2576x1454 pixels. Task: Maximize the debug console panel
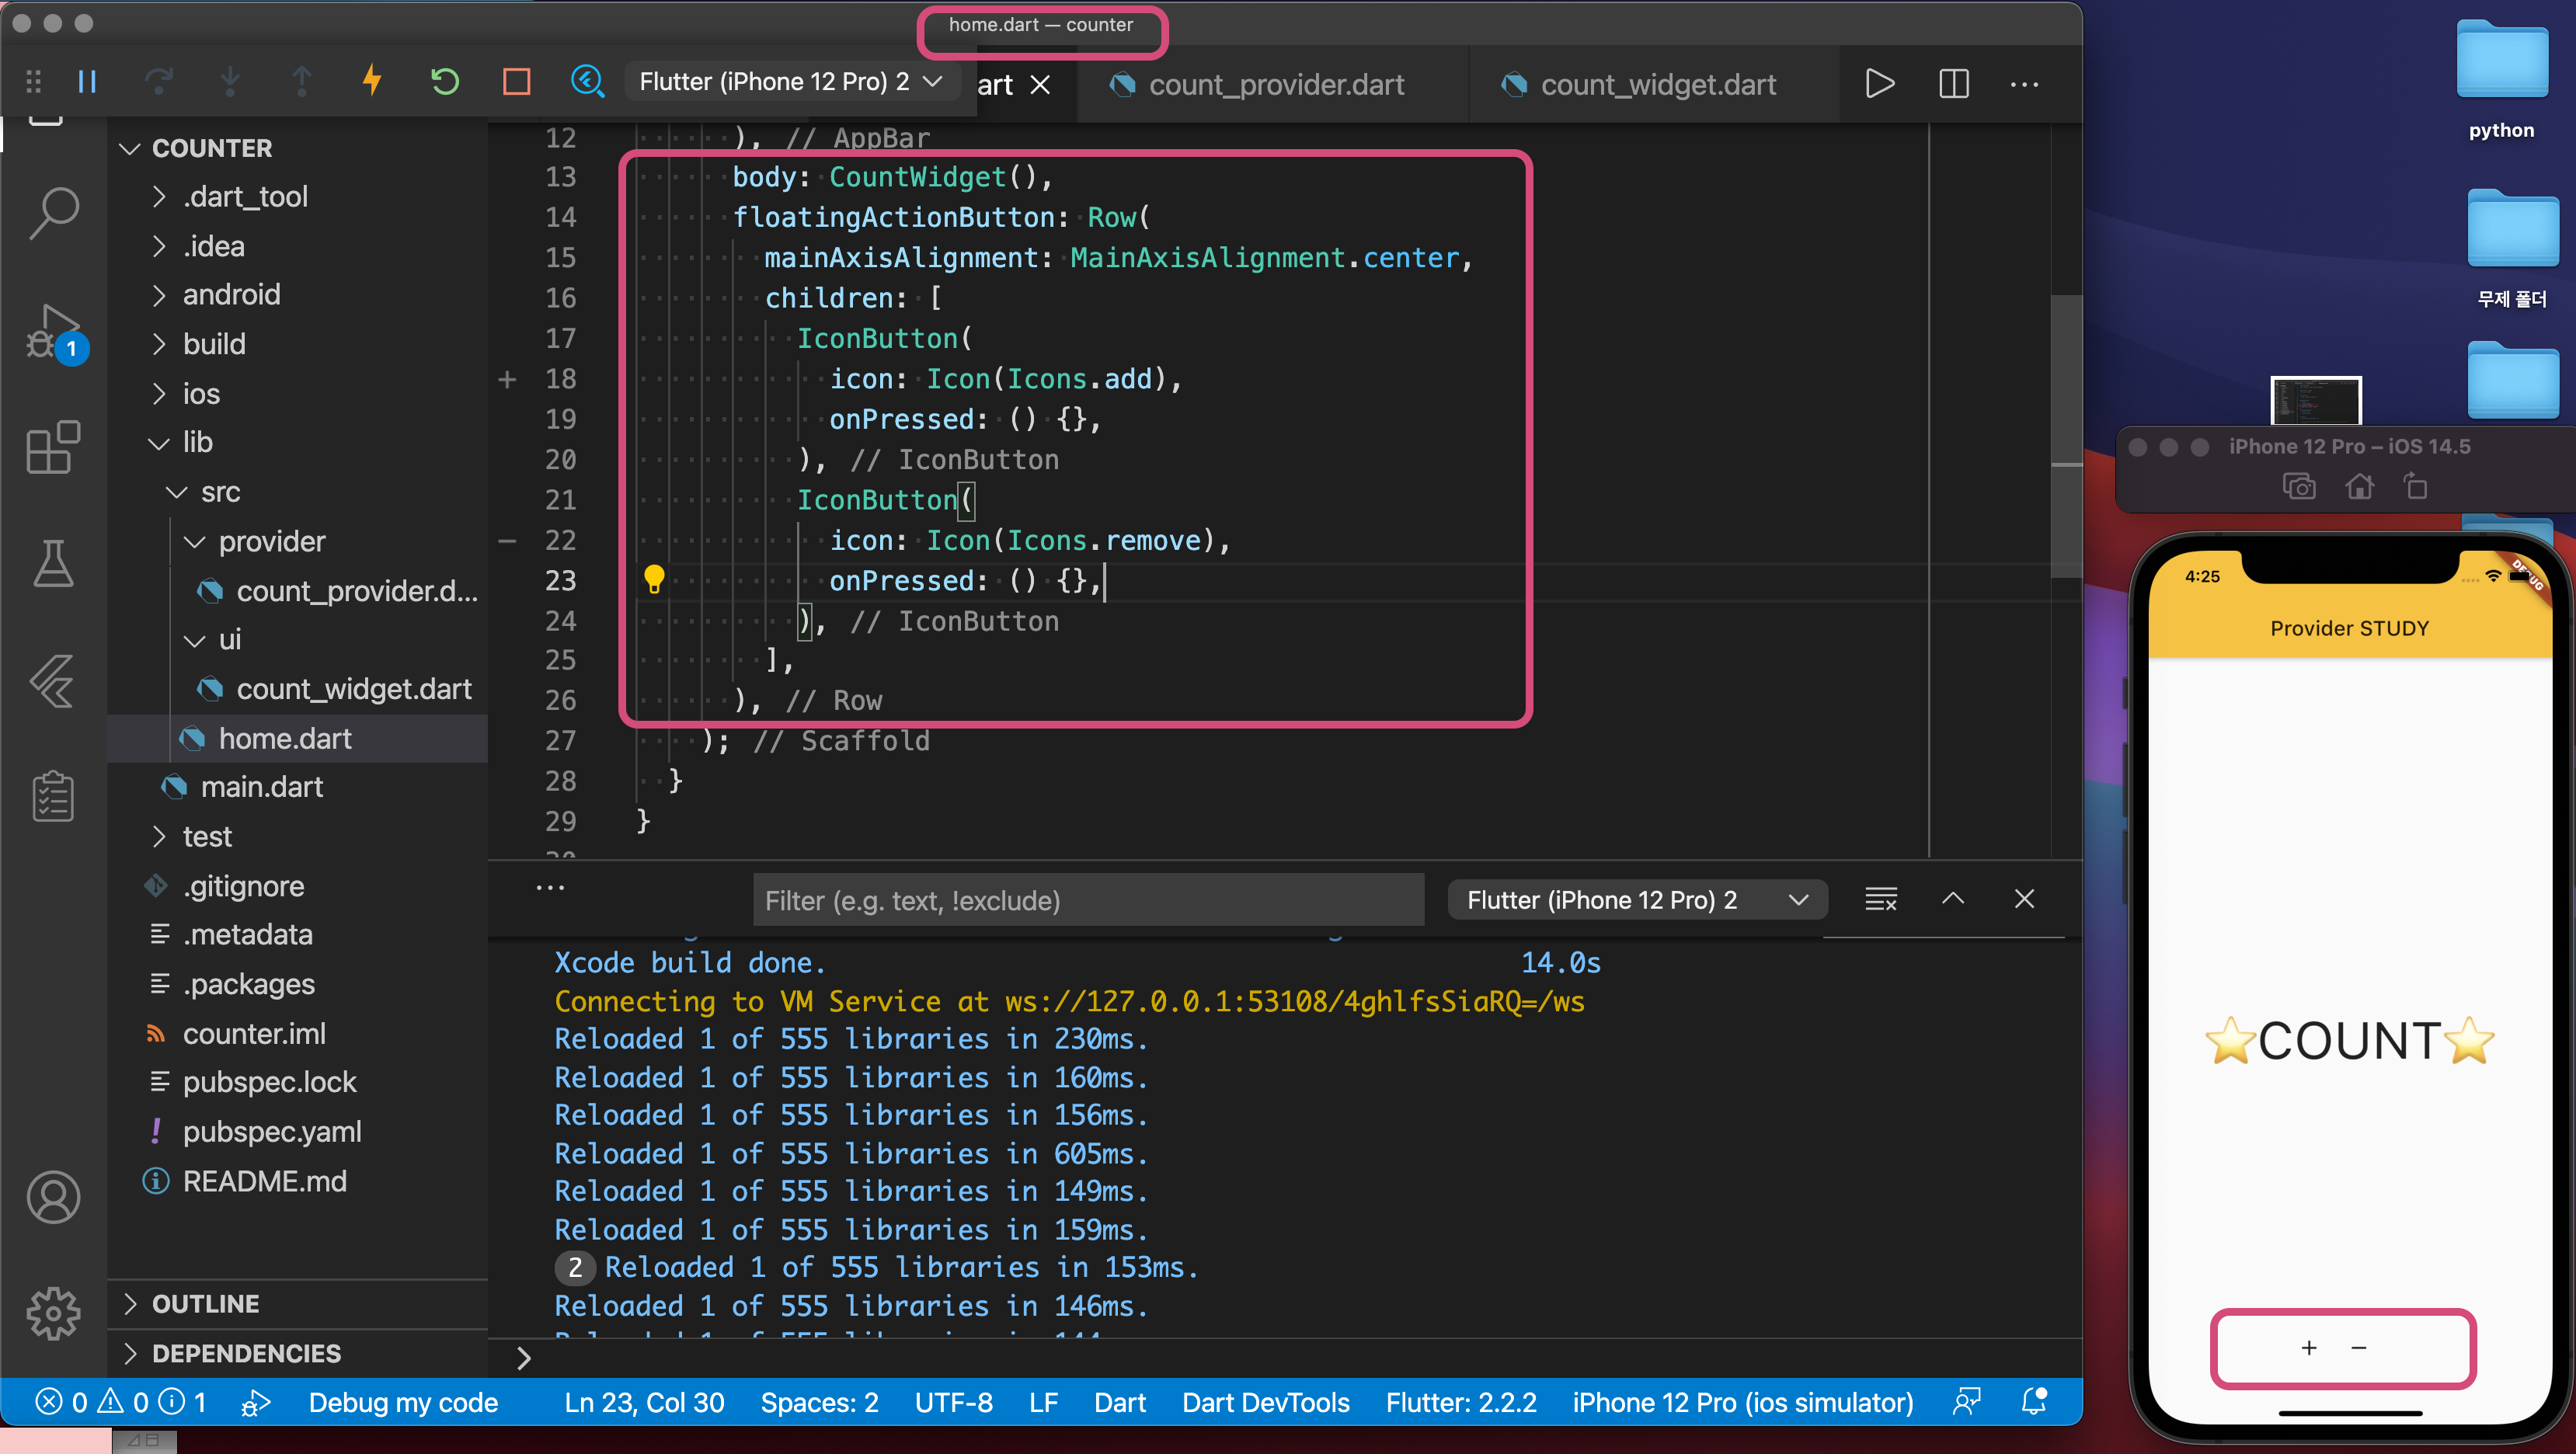click(x=1952, y=899)
